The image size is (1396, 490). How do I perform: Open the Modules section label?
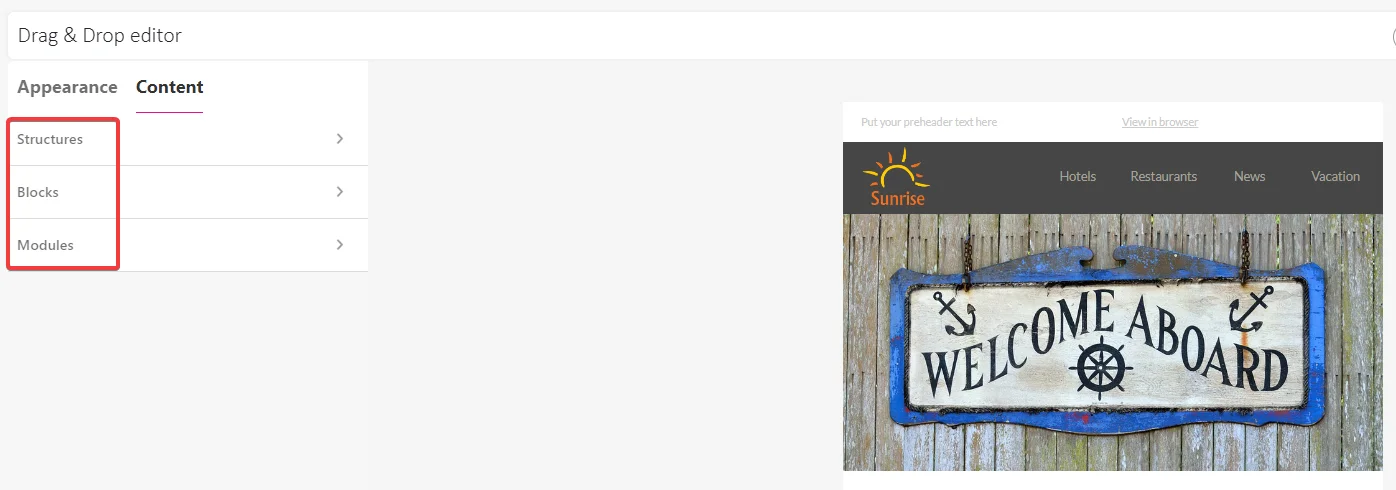click(x=45, y=245)
